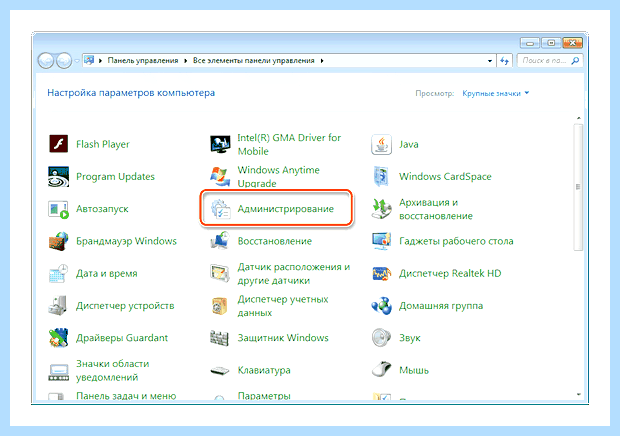
Task: Click the Program Updates link text
Action: (115, 177)
